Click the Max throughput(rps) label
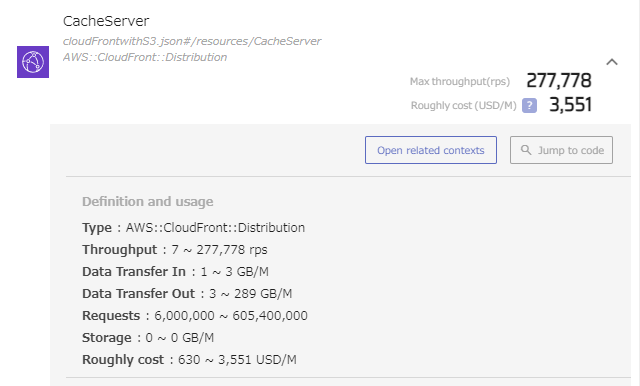The width and height of the screenshot is (640, 386). (460, 82)
